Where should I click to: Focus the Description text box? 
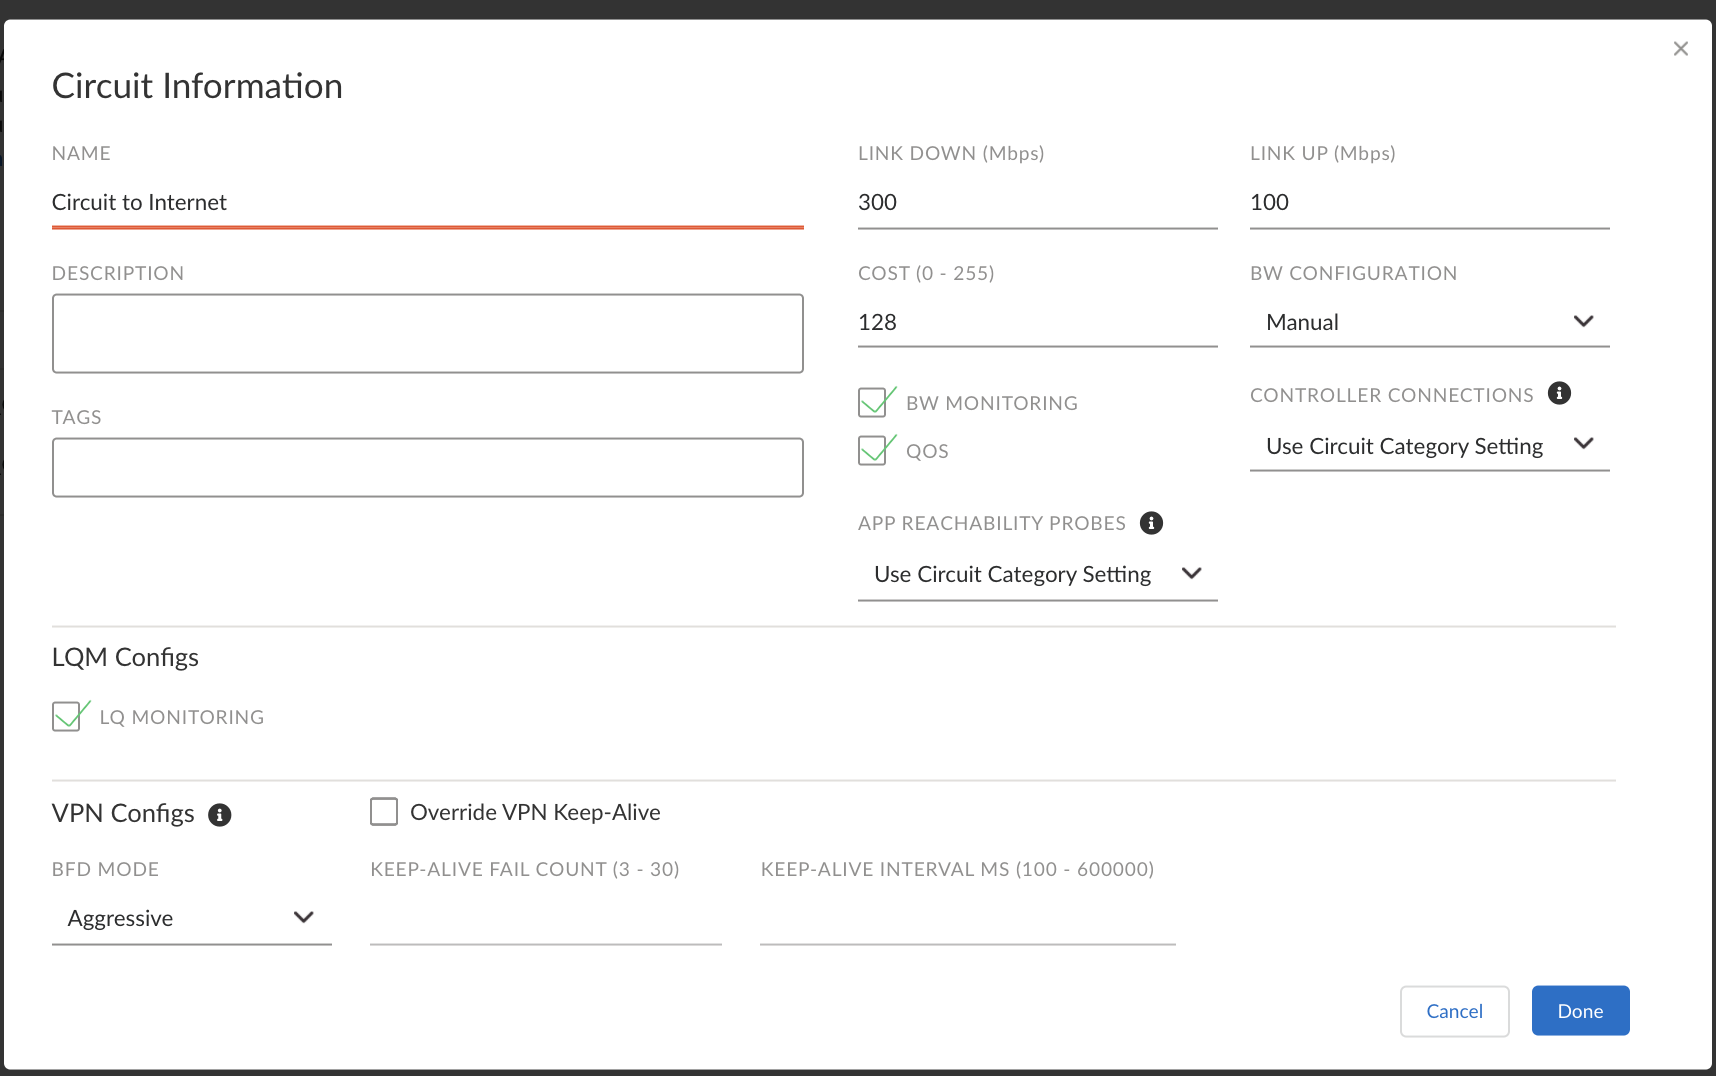point(427,333)
